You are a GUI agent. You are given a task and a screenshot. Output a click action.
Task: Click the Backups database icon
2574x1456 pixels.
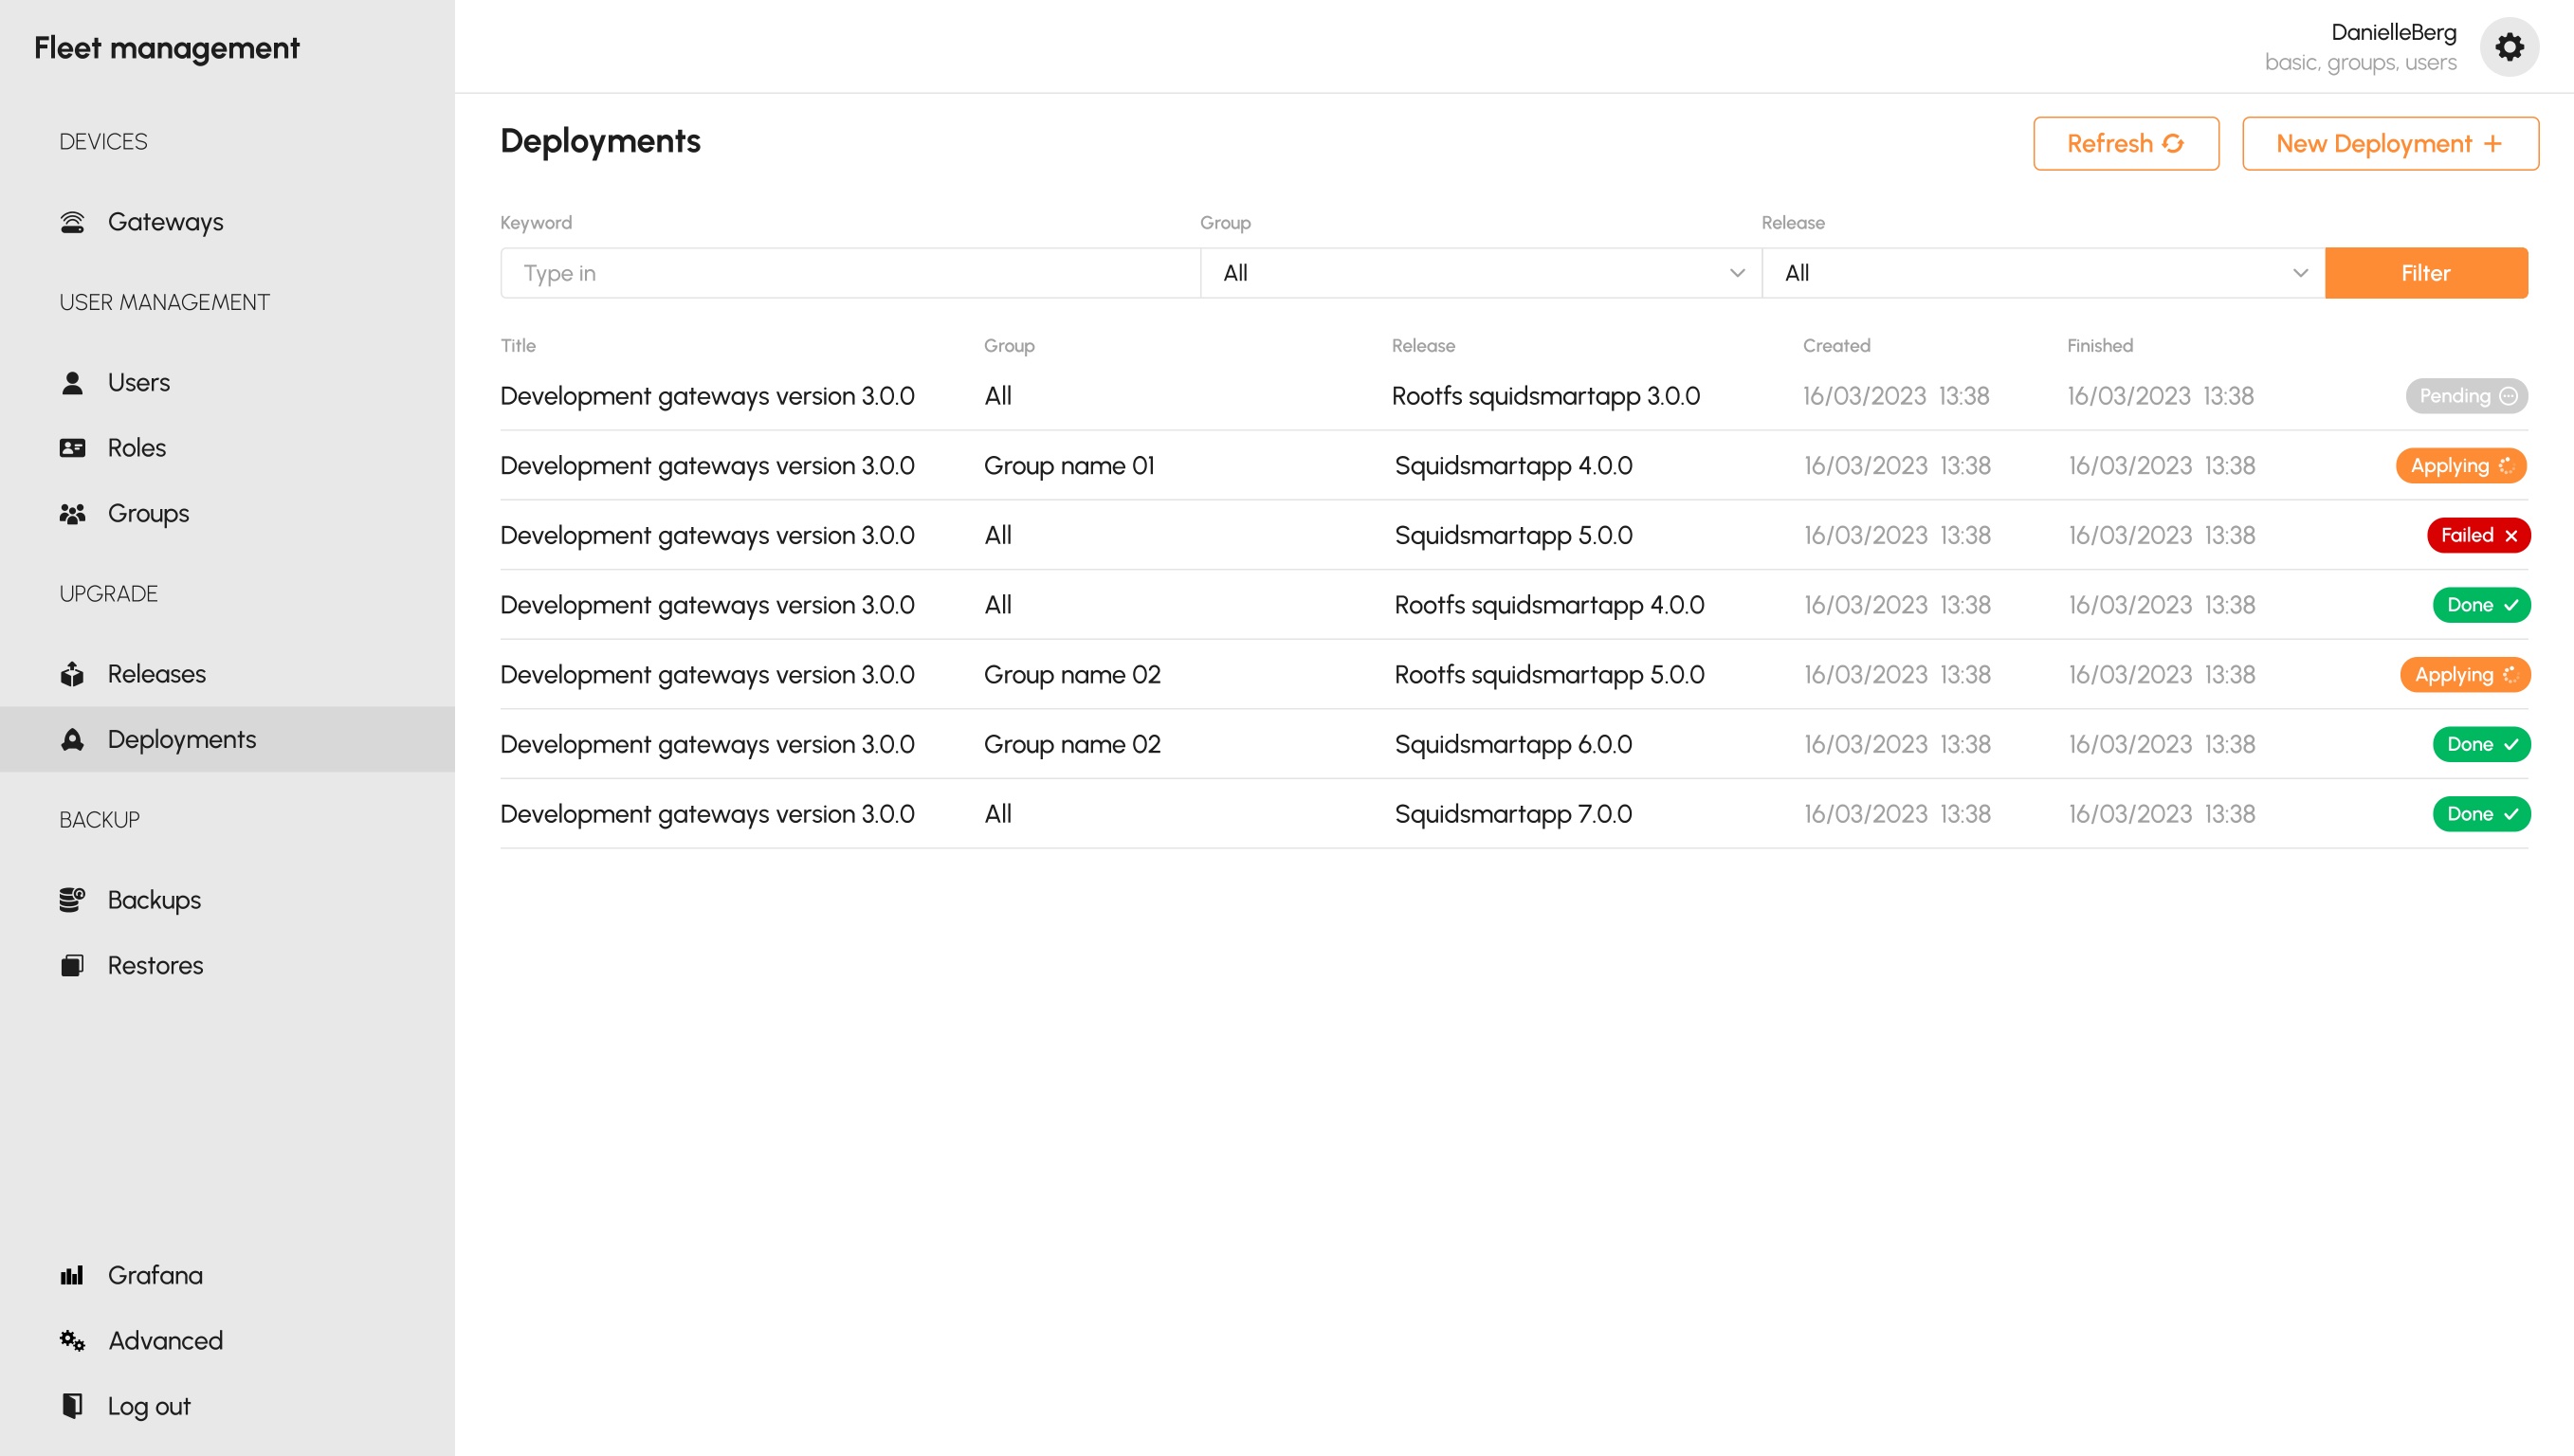(x=72, y=900)
